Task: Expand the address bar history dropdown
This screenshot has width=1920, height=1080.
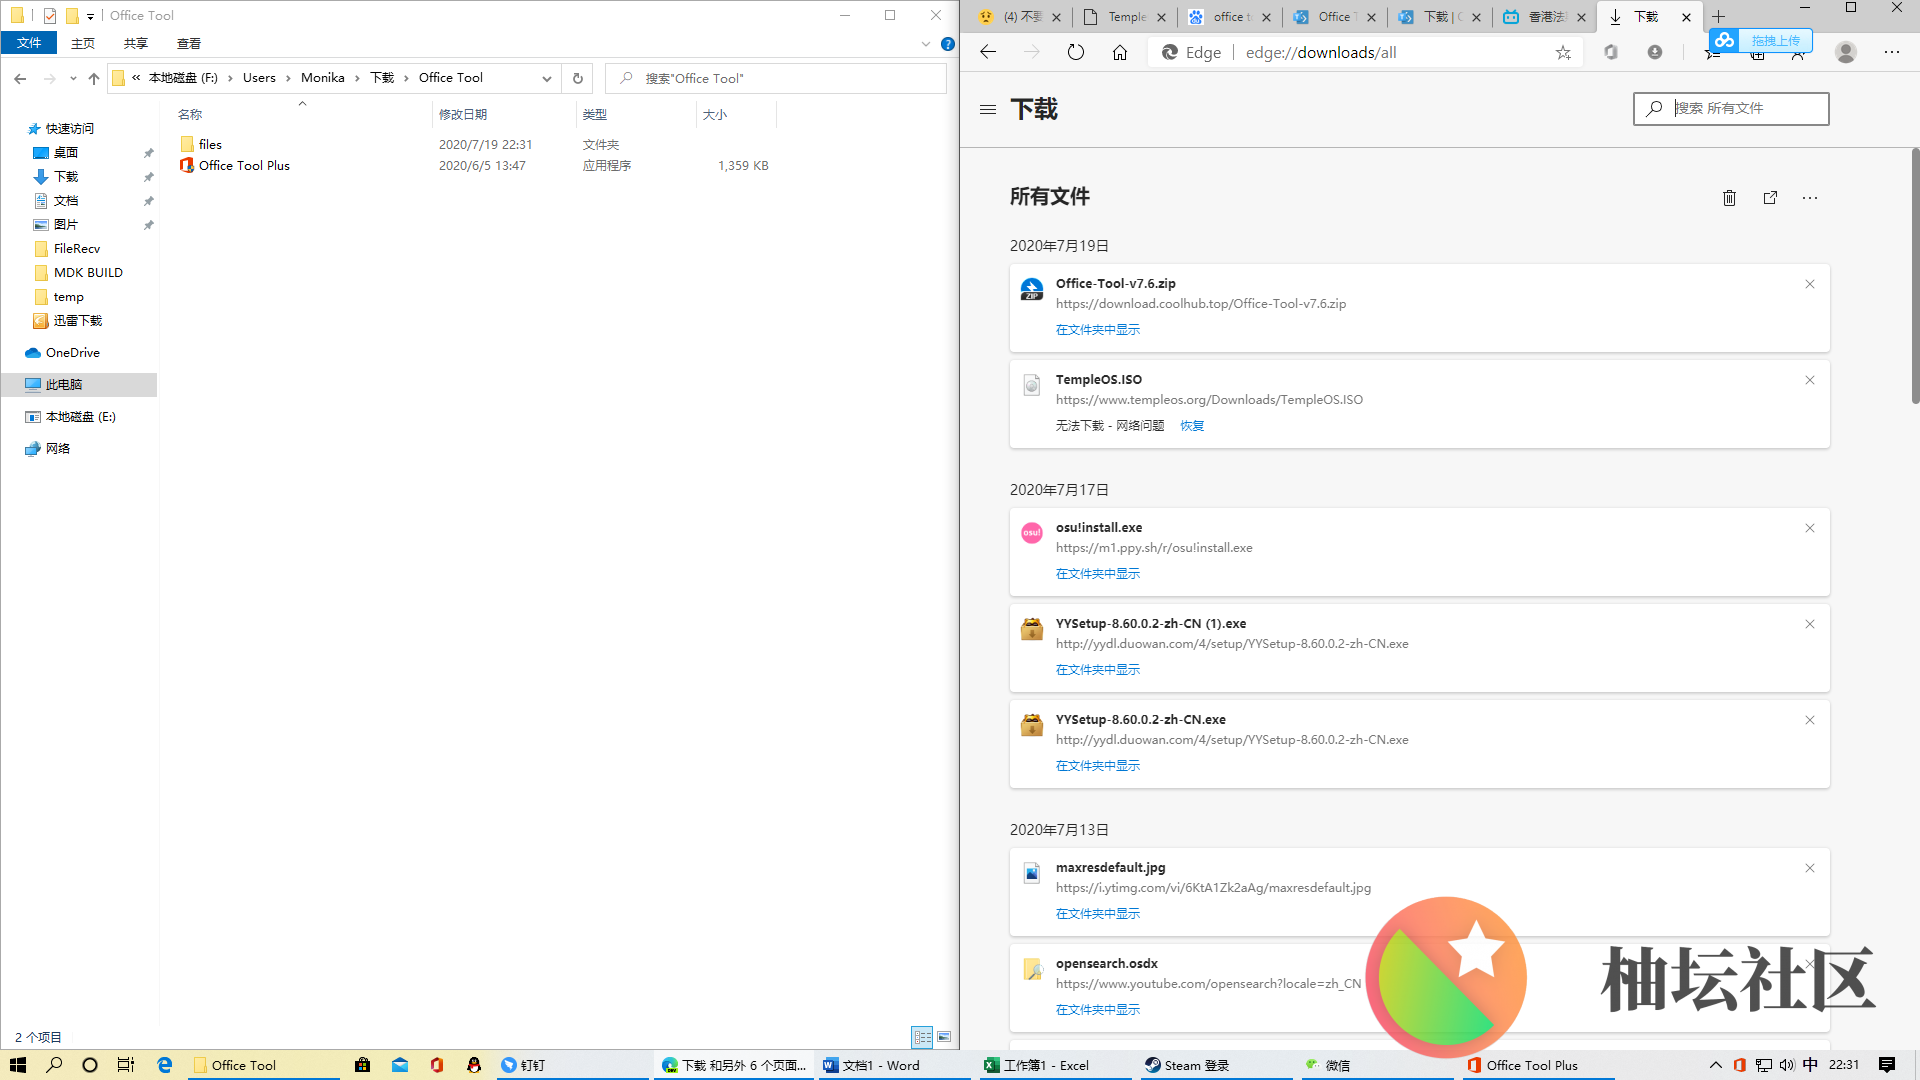Action: click(x=546, y=78)
